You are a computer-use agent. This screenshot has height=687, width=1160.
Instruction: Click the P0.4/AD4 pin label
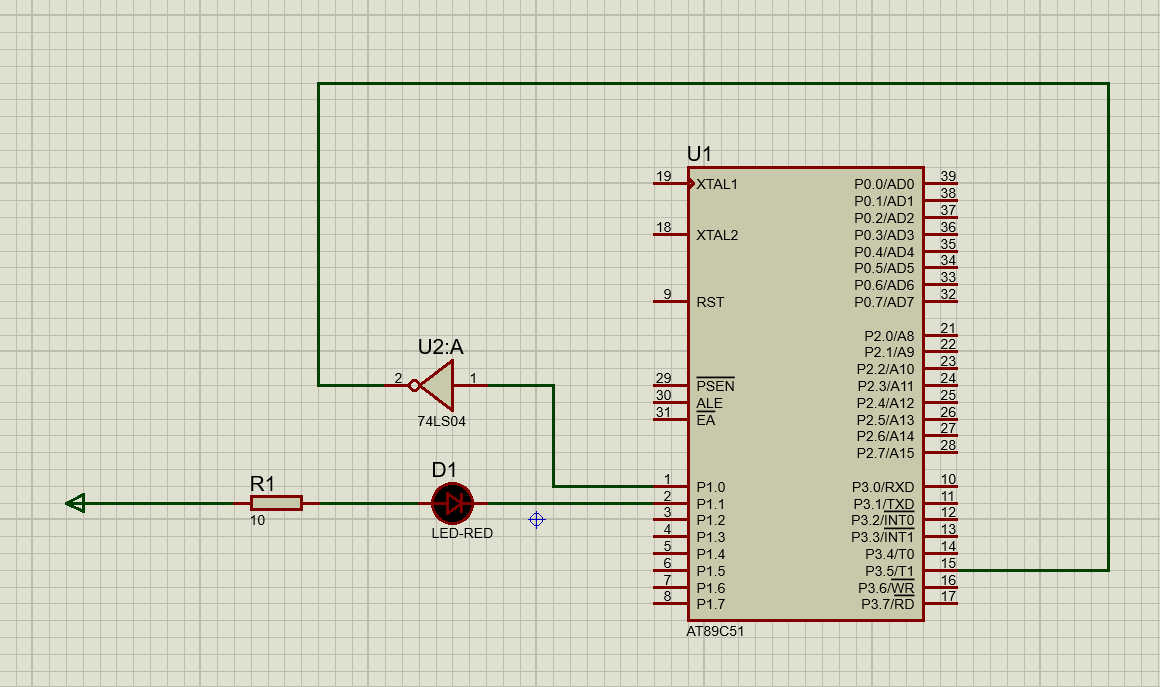(x=884, y=252)
